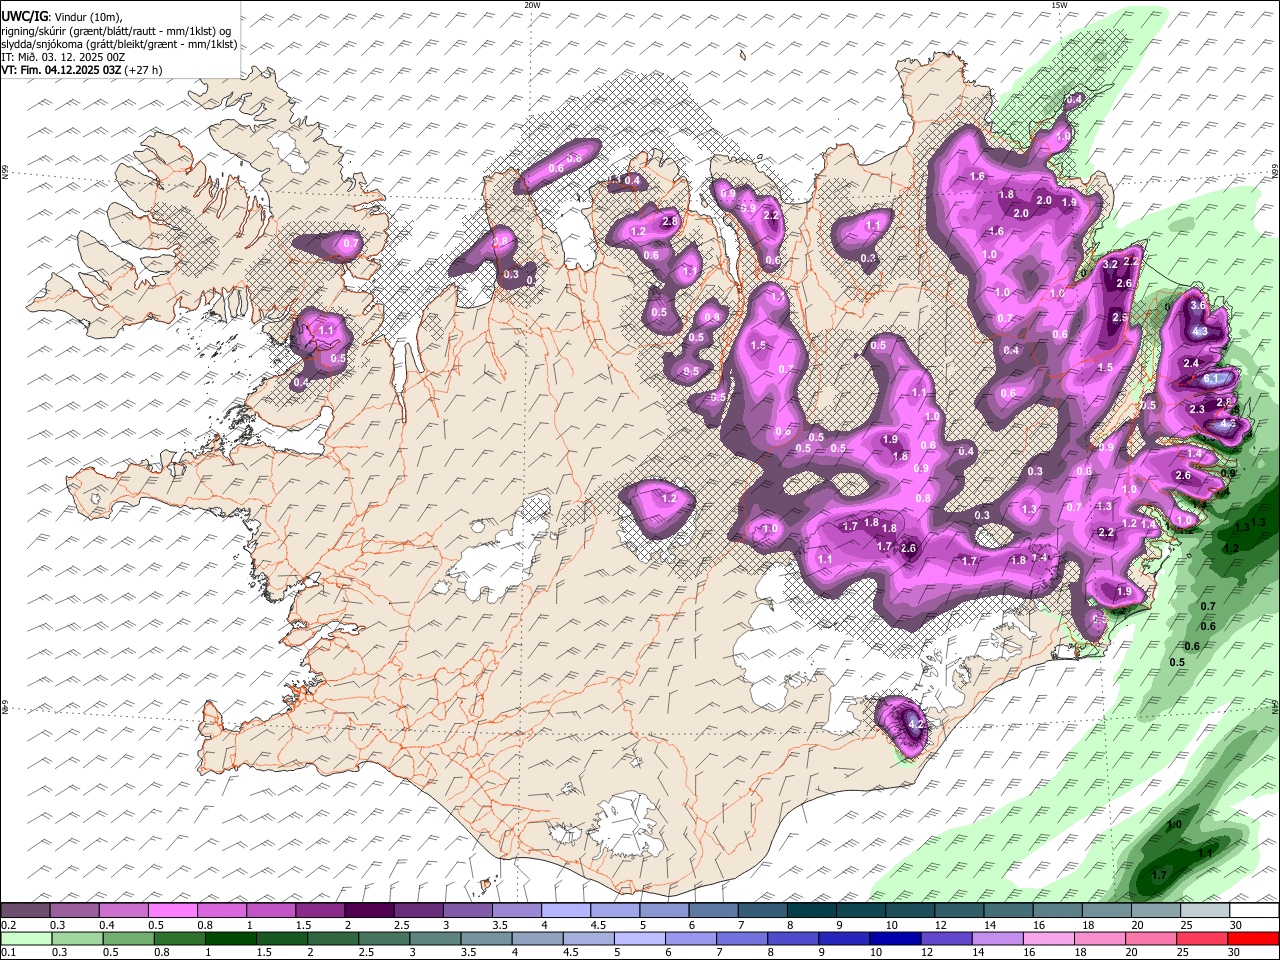The width and height of the screenshot is (1280, 960).
Task: Click the 20W longitude label
Action: 532,5
